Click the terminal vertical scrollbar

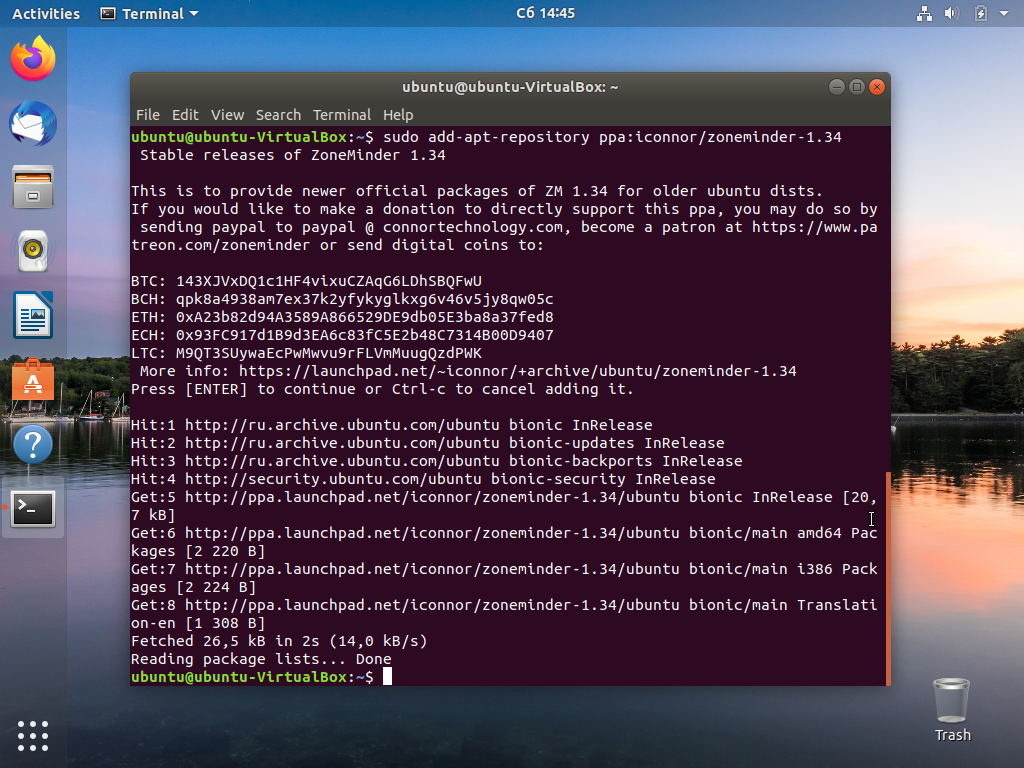888,578
